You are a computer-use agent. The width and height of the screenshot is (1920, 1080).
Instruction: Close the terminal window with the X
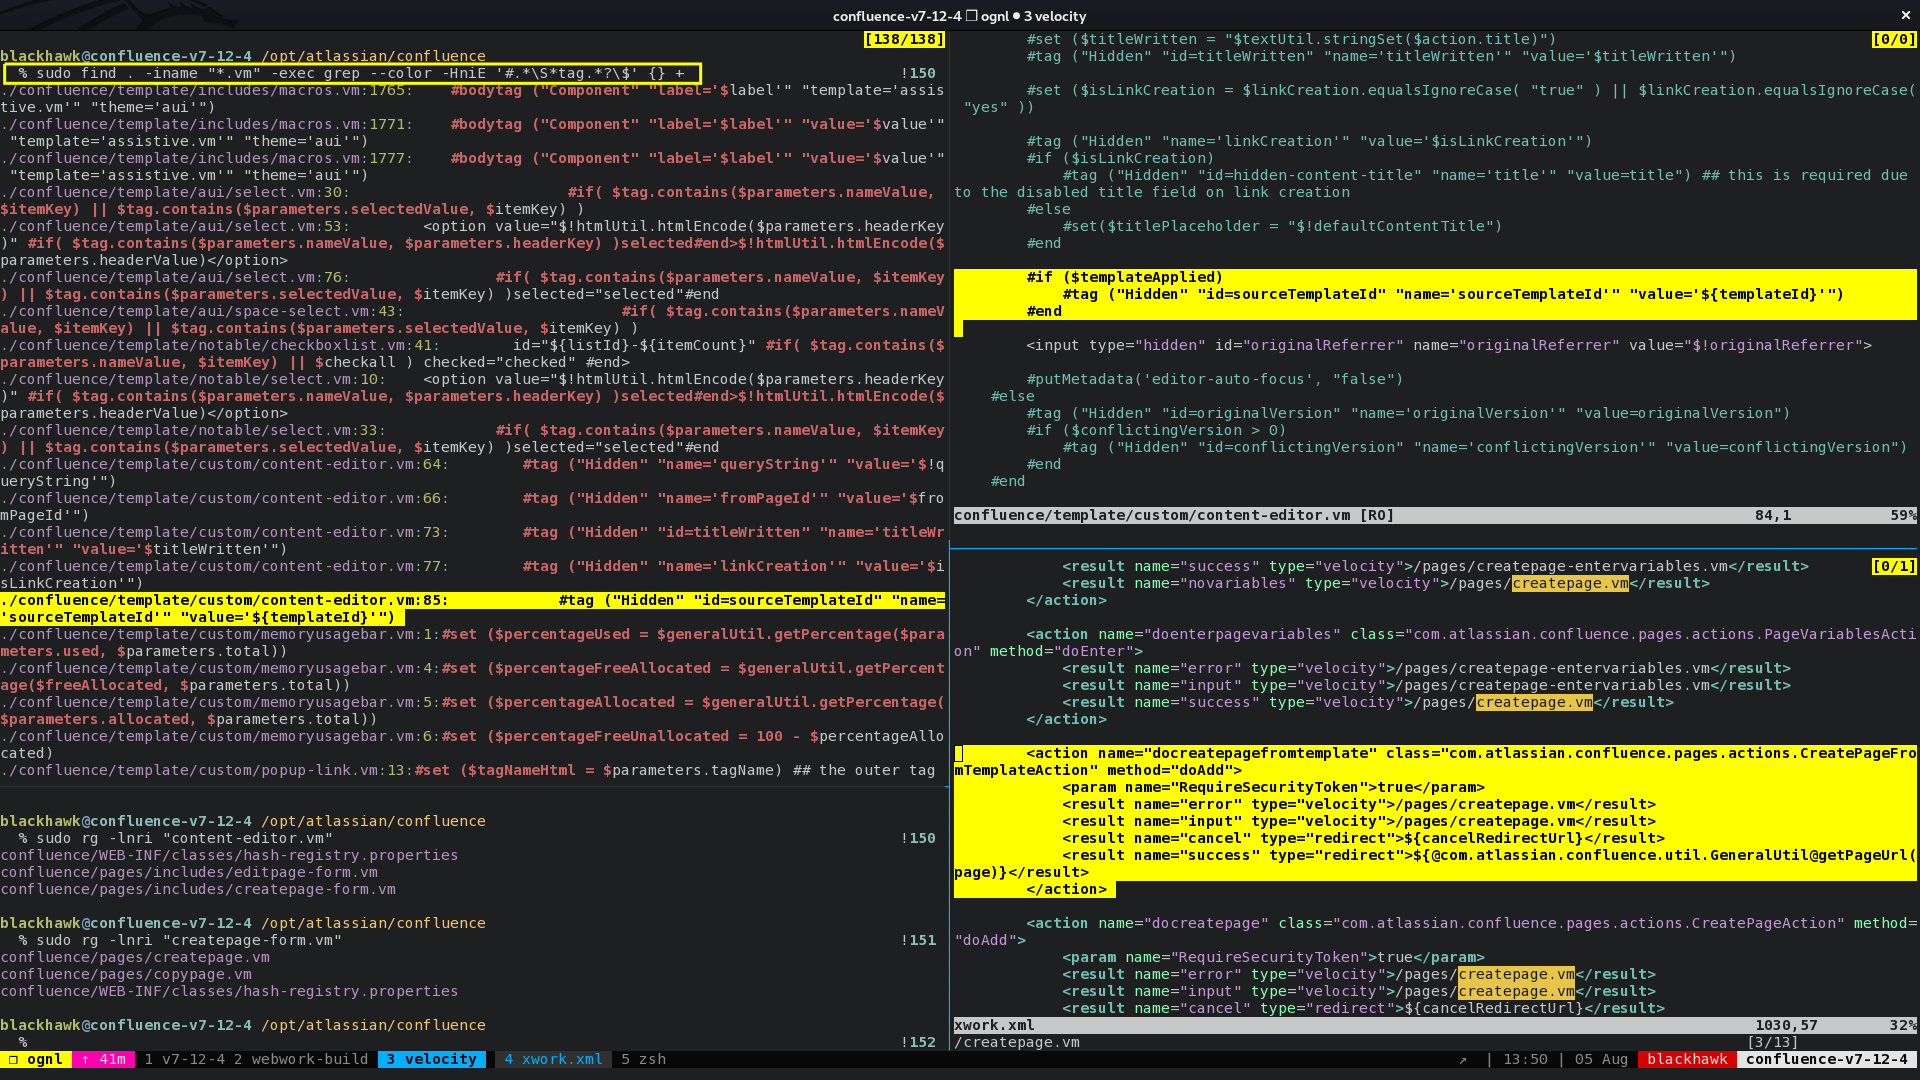1905,15
